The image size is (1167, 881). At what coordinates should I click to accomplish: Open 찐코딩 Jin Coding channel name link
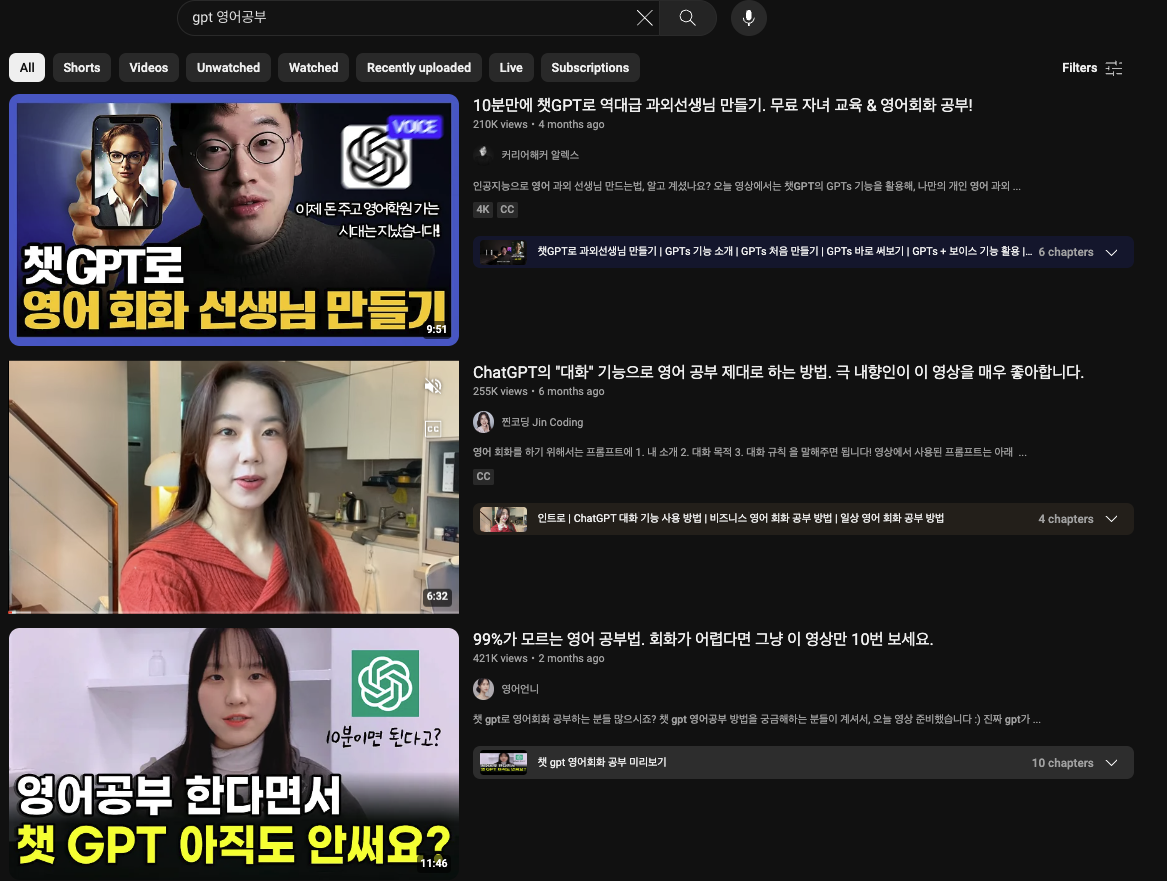(542, 422)
